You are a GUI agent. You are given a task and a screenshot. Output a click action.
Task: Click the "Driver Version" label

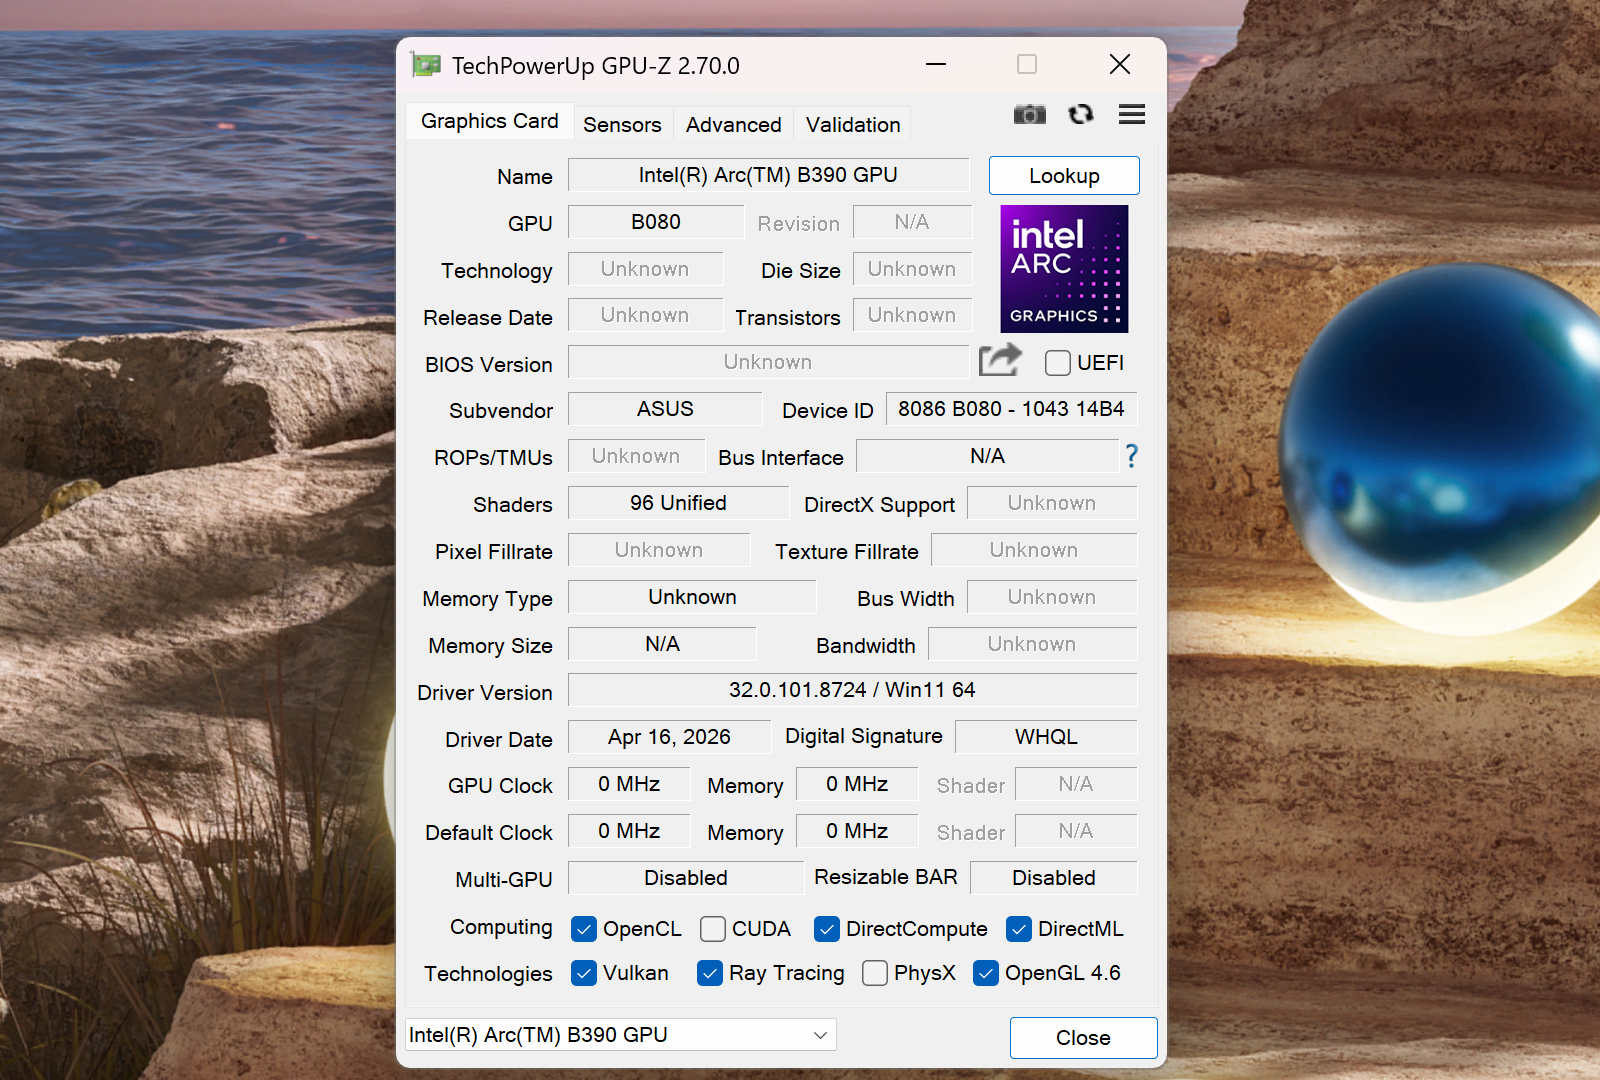pos(485,692)
